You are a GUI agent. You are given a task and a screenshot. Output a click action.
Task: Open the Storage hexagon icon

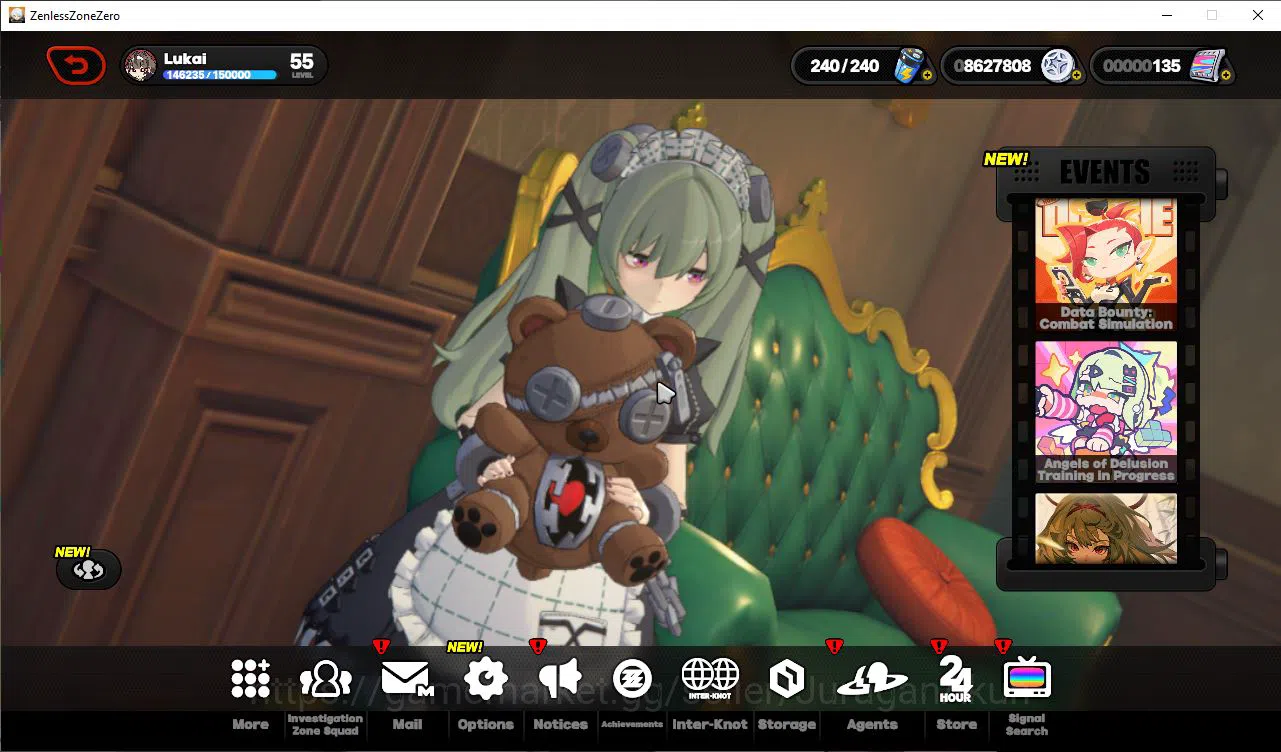787,679
